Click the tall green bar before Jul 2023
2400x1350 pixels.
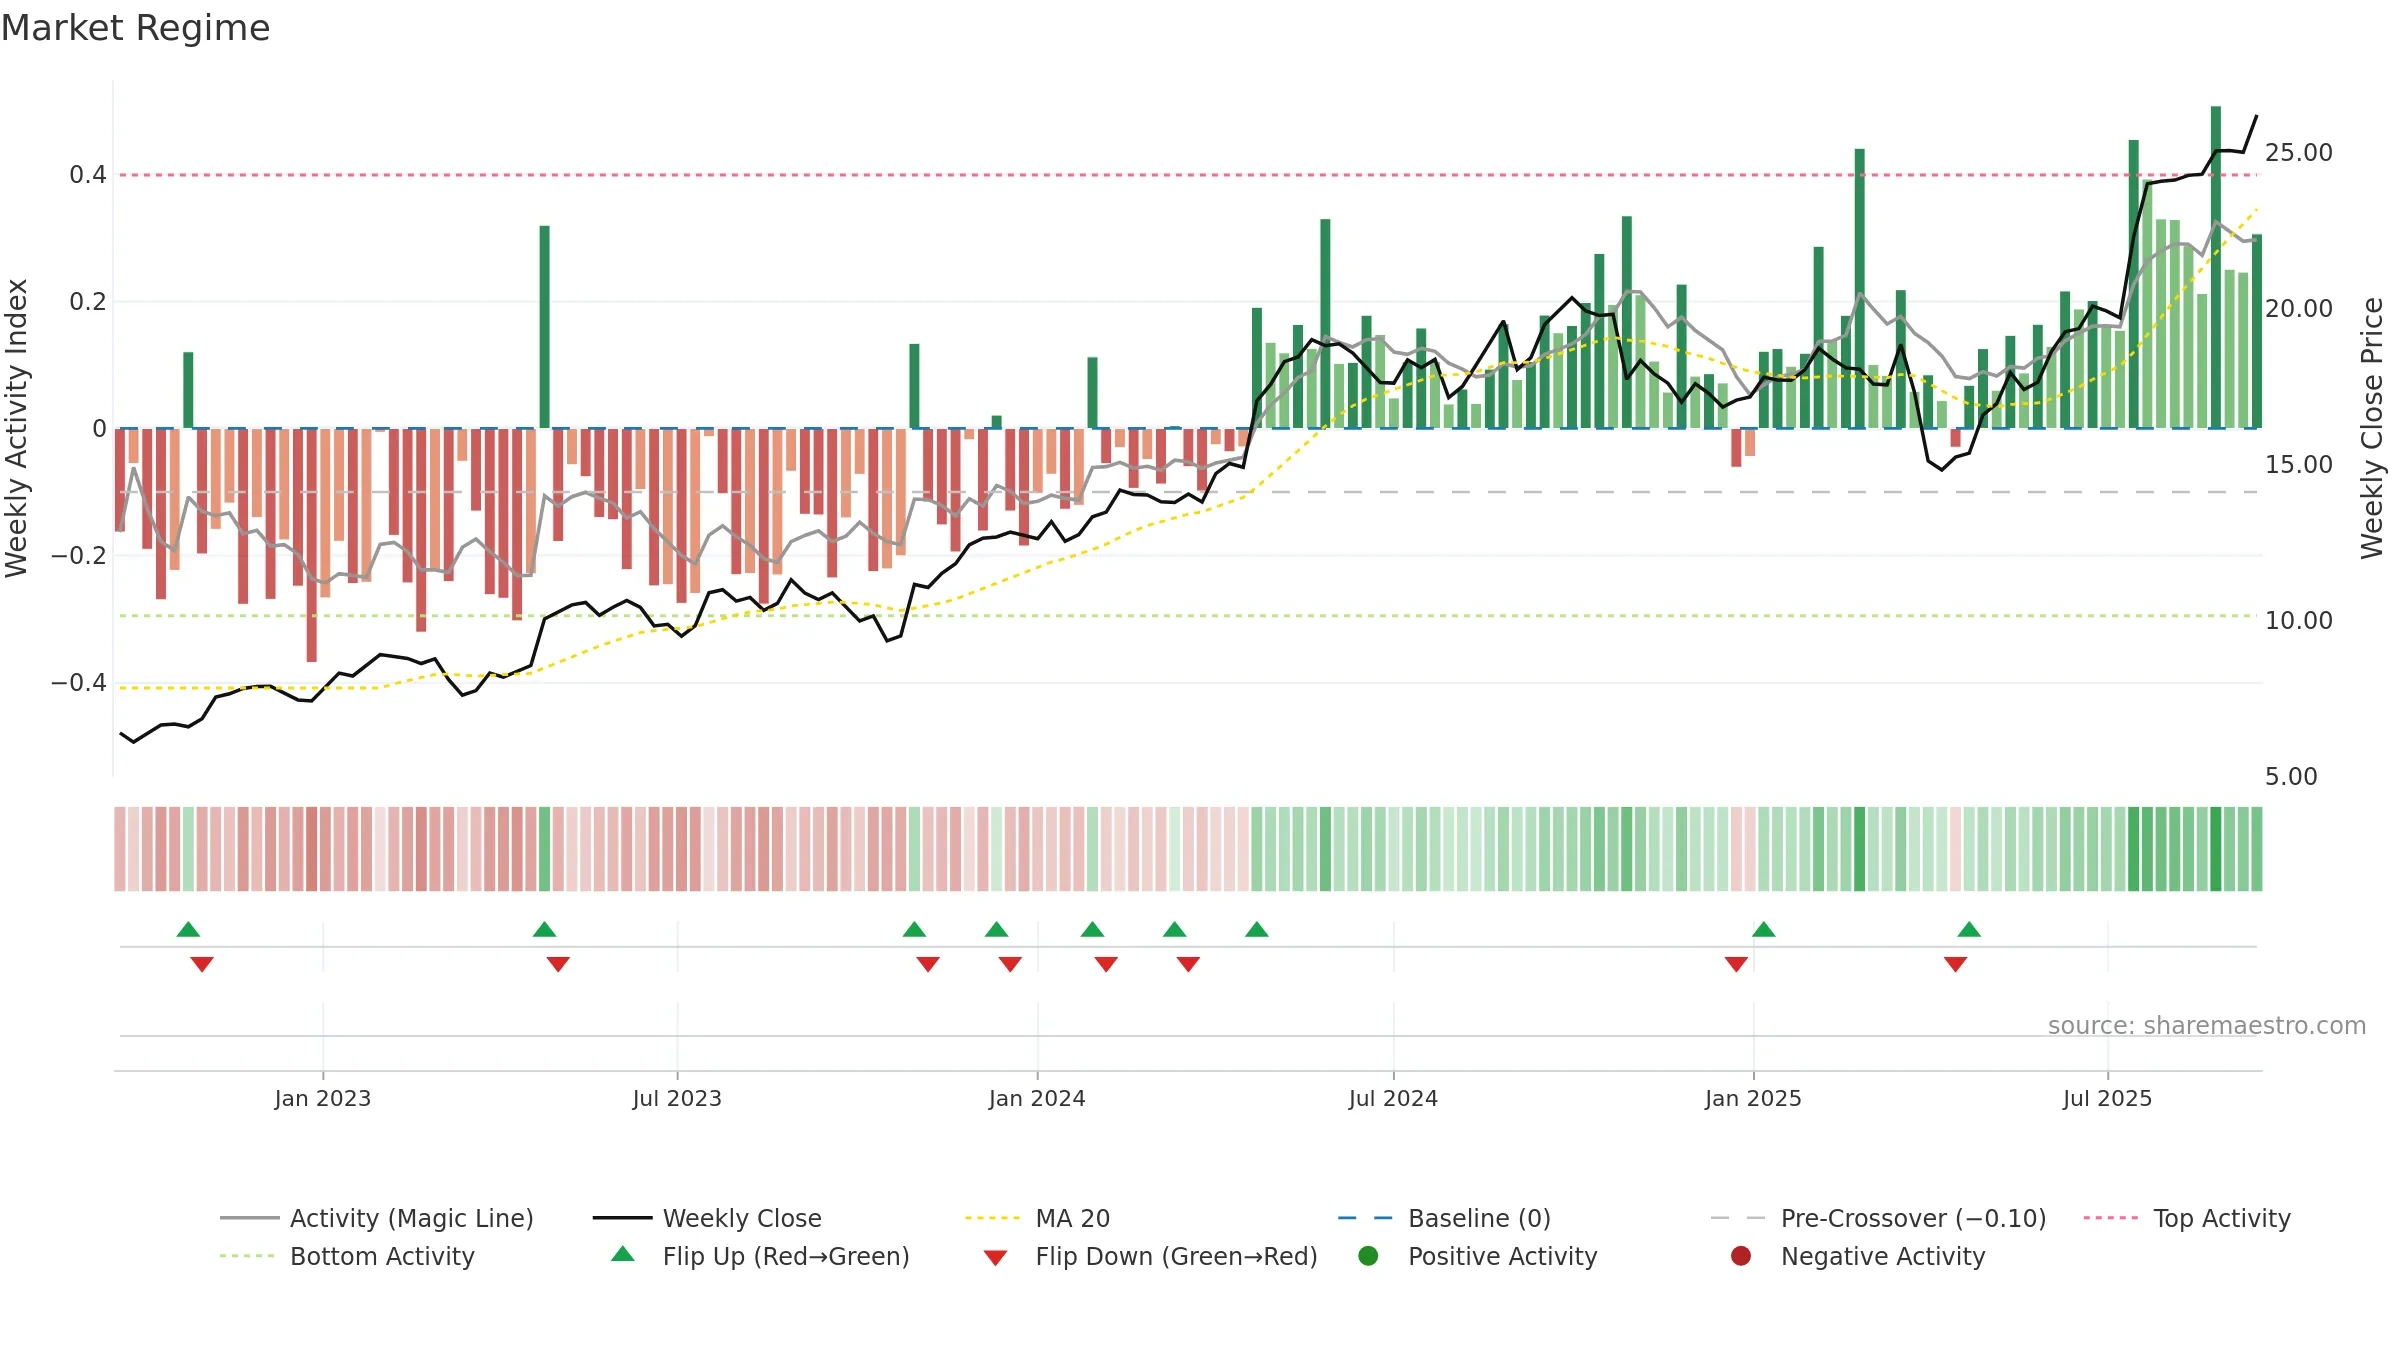coord(545,327)
